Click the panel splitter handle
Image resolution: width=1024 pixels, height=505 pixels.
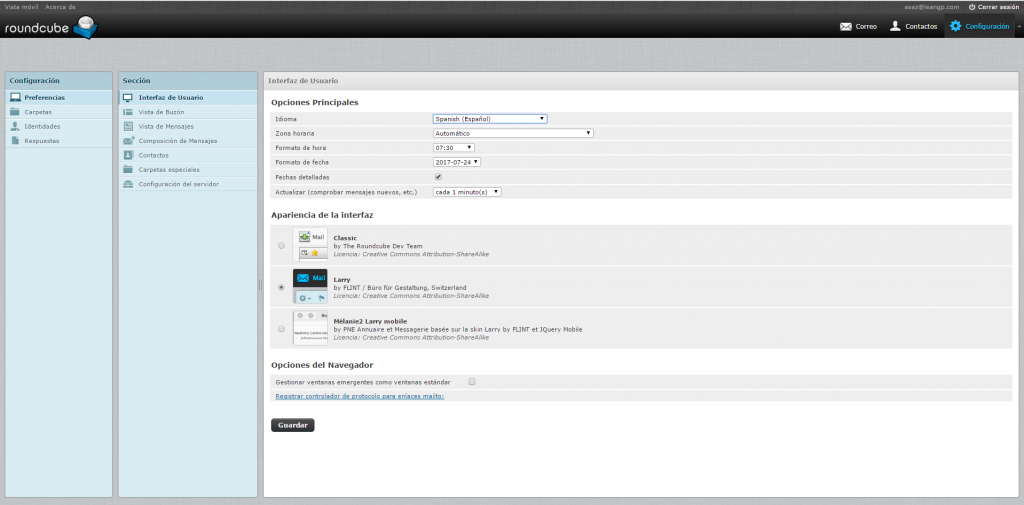260,284
